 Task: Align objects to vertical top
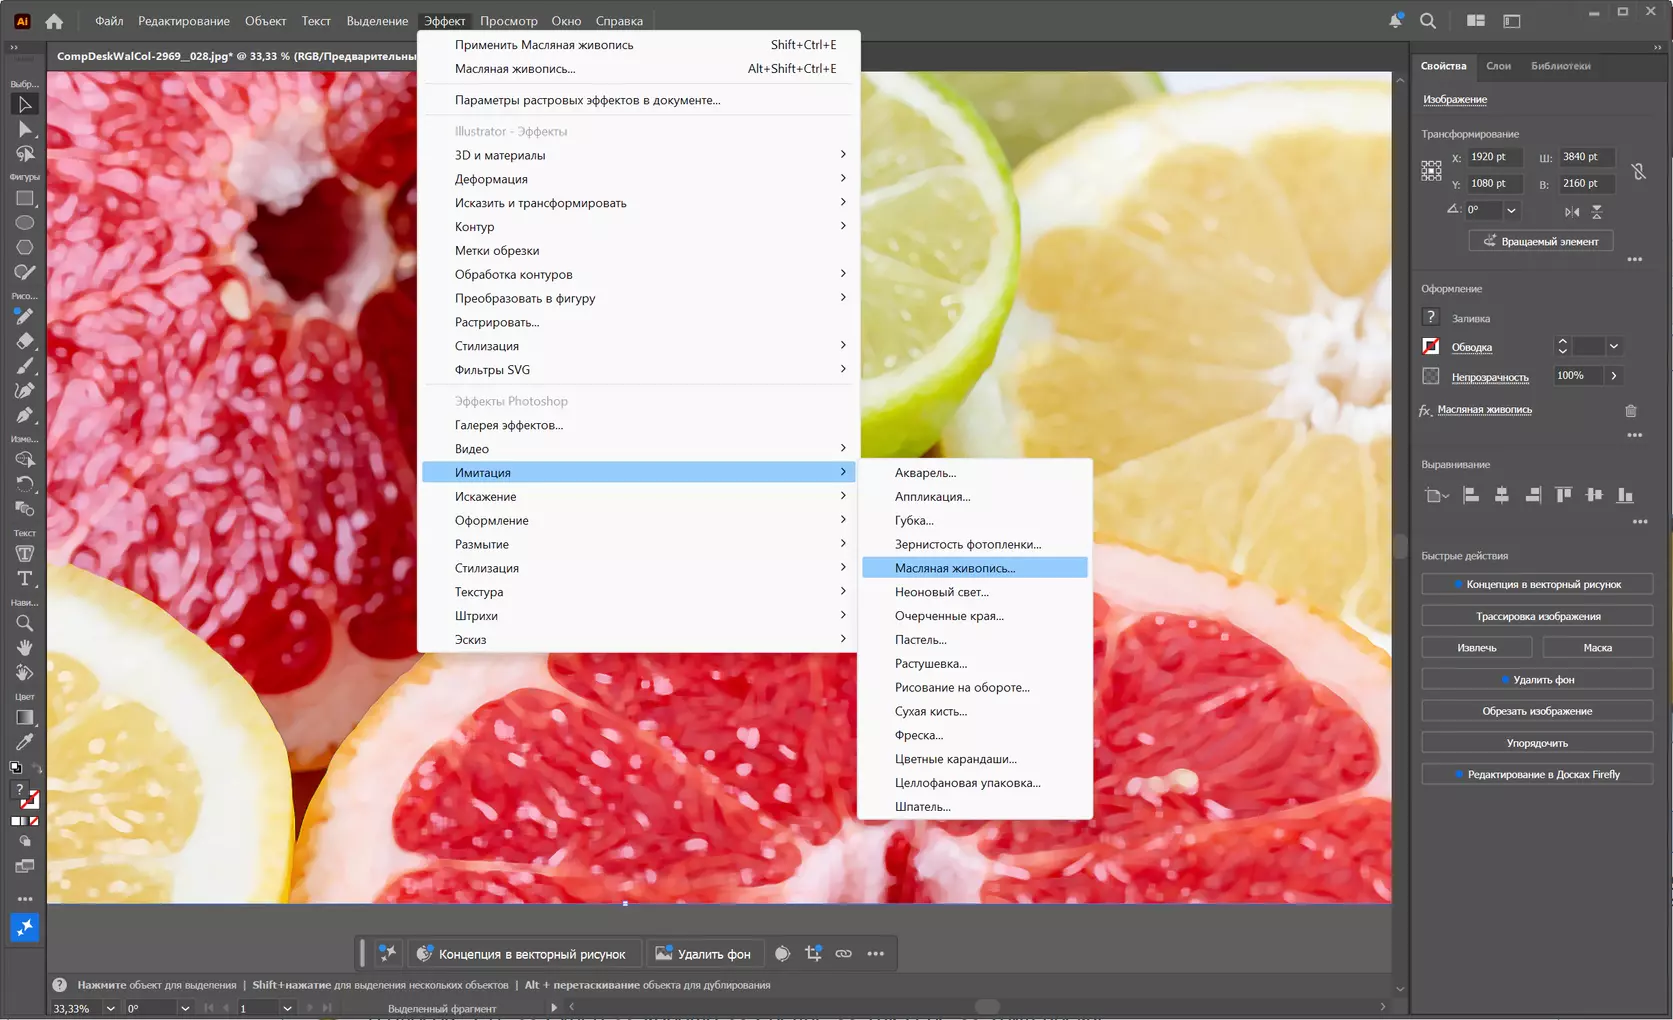pos(1564,495)
